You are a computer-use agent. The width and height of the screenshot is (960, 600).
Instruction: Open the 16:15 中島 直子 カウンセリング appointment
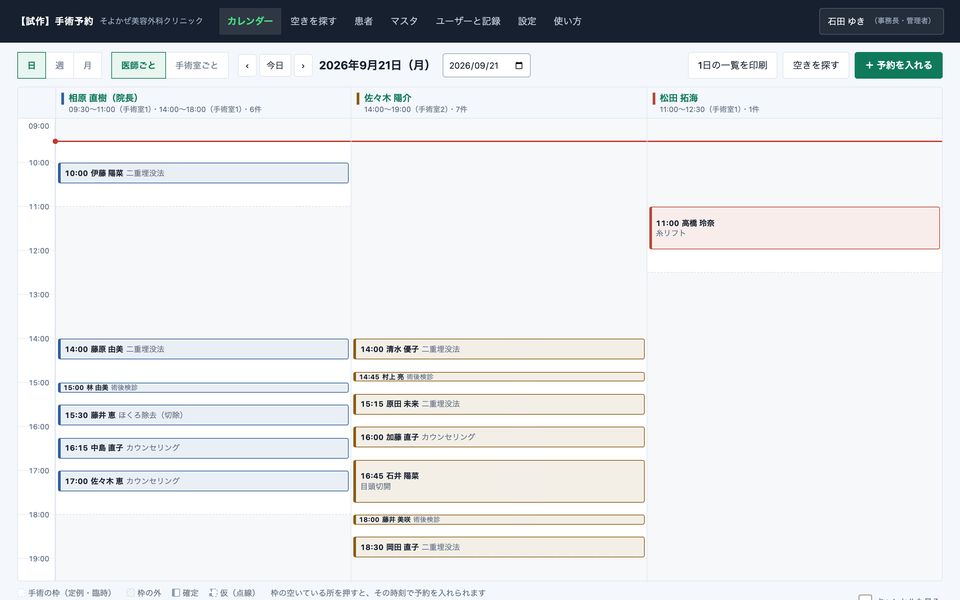pyautogui.click(x=203, y=448)
